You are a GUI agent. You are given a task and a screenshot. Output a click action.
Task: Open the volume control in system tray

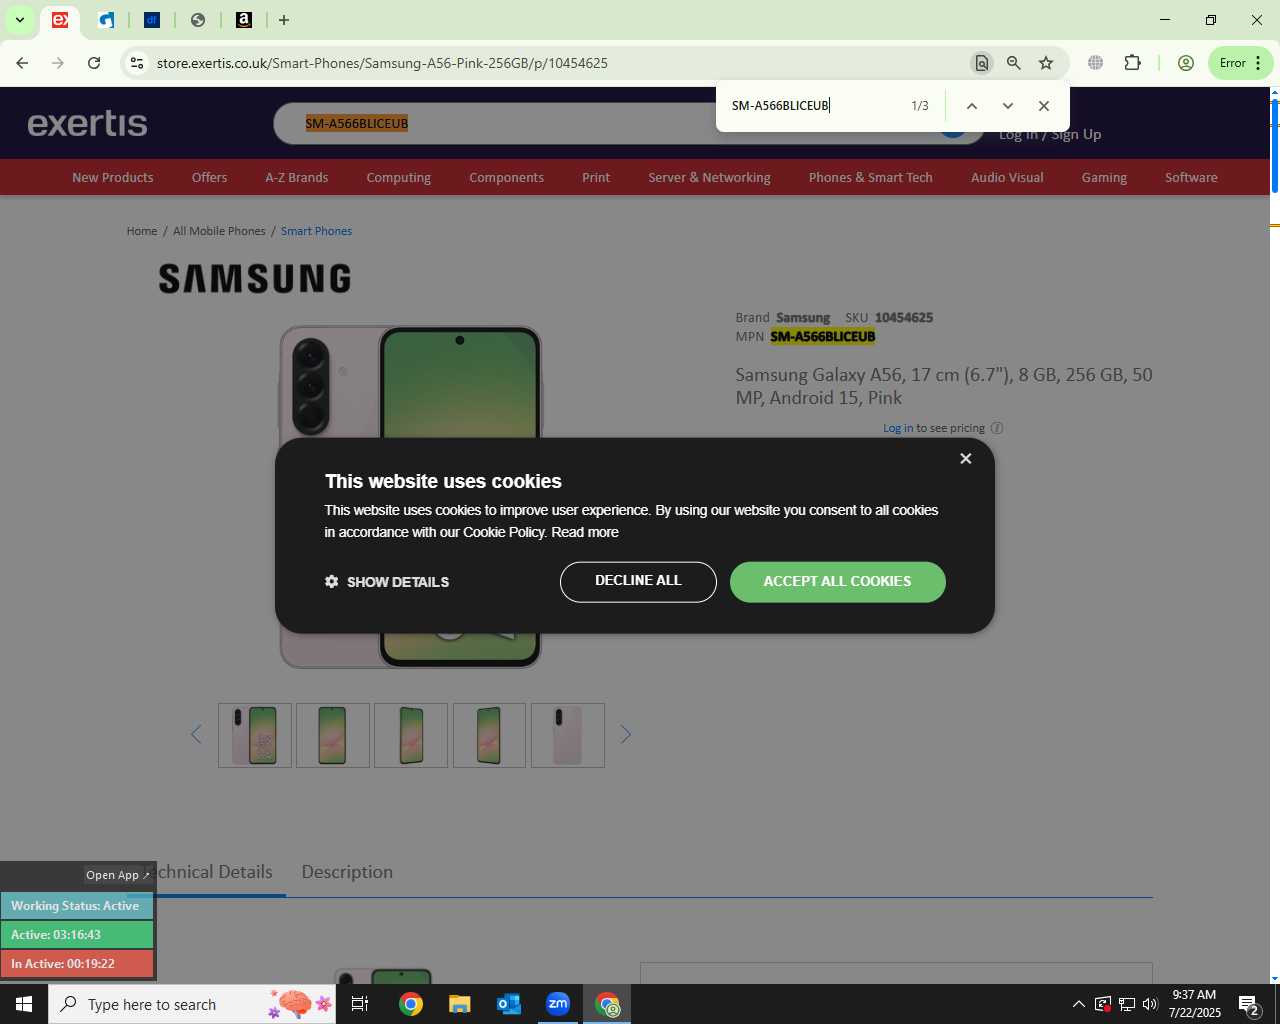pyautogui.click(x=1150, y=1004)
